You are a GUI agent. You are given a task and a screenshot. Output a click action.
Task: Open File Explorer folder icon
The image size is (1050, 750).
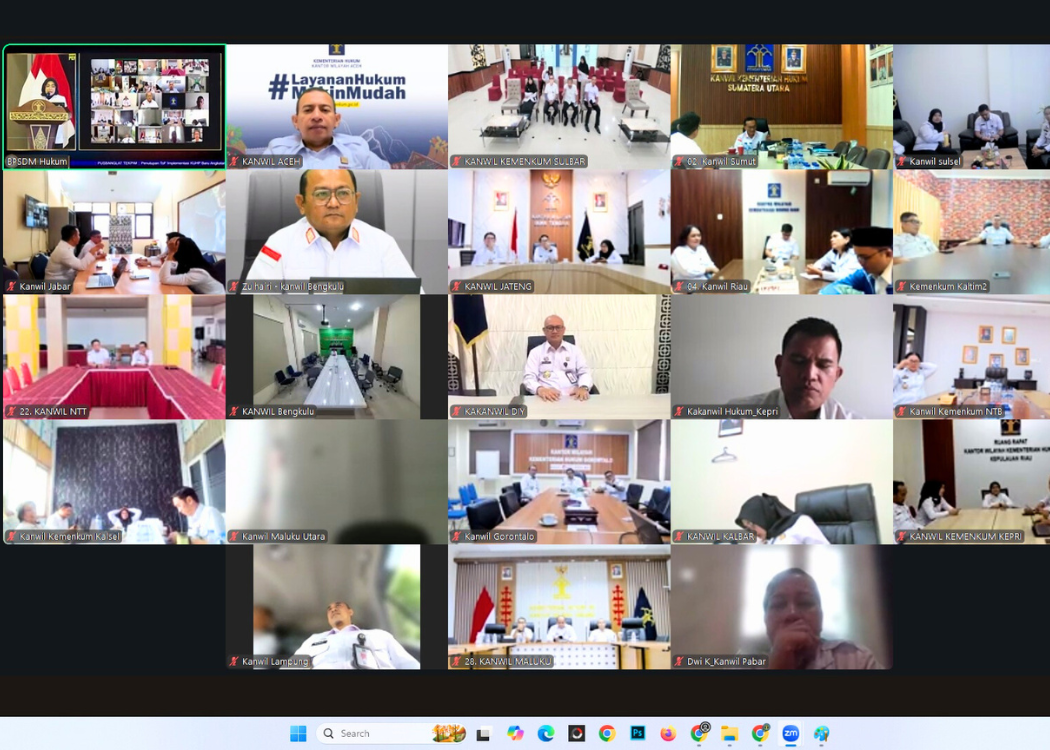click(x=729, y=733)
